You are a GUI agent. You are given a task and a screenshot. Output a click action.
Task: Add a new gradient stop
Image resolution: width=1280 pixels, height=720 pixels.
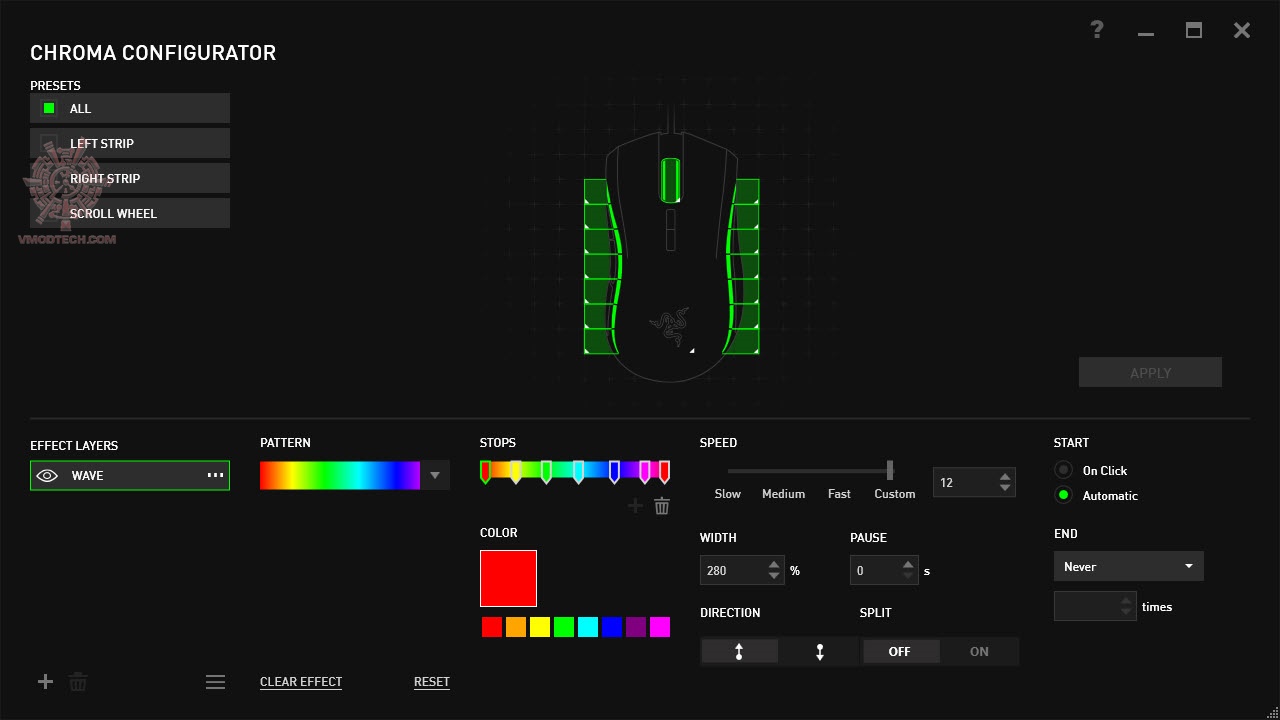635,506
